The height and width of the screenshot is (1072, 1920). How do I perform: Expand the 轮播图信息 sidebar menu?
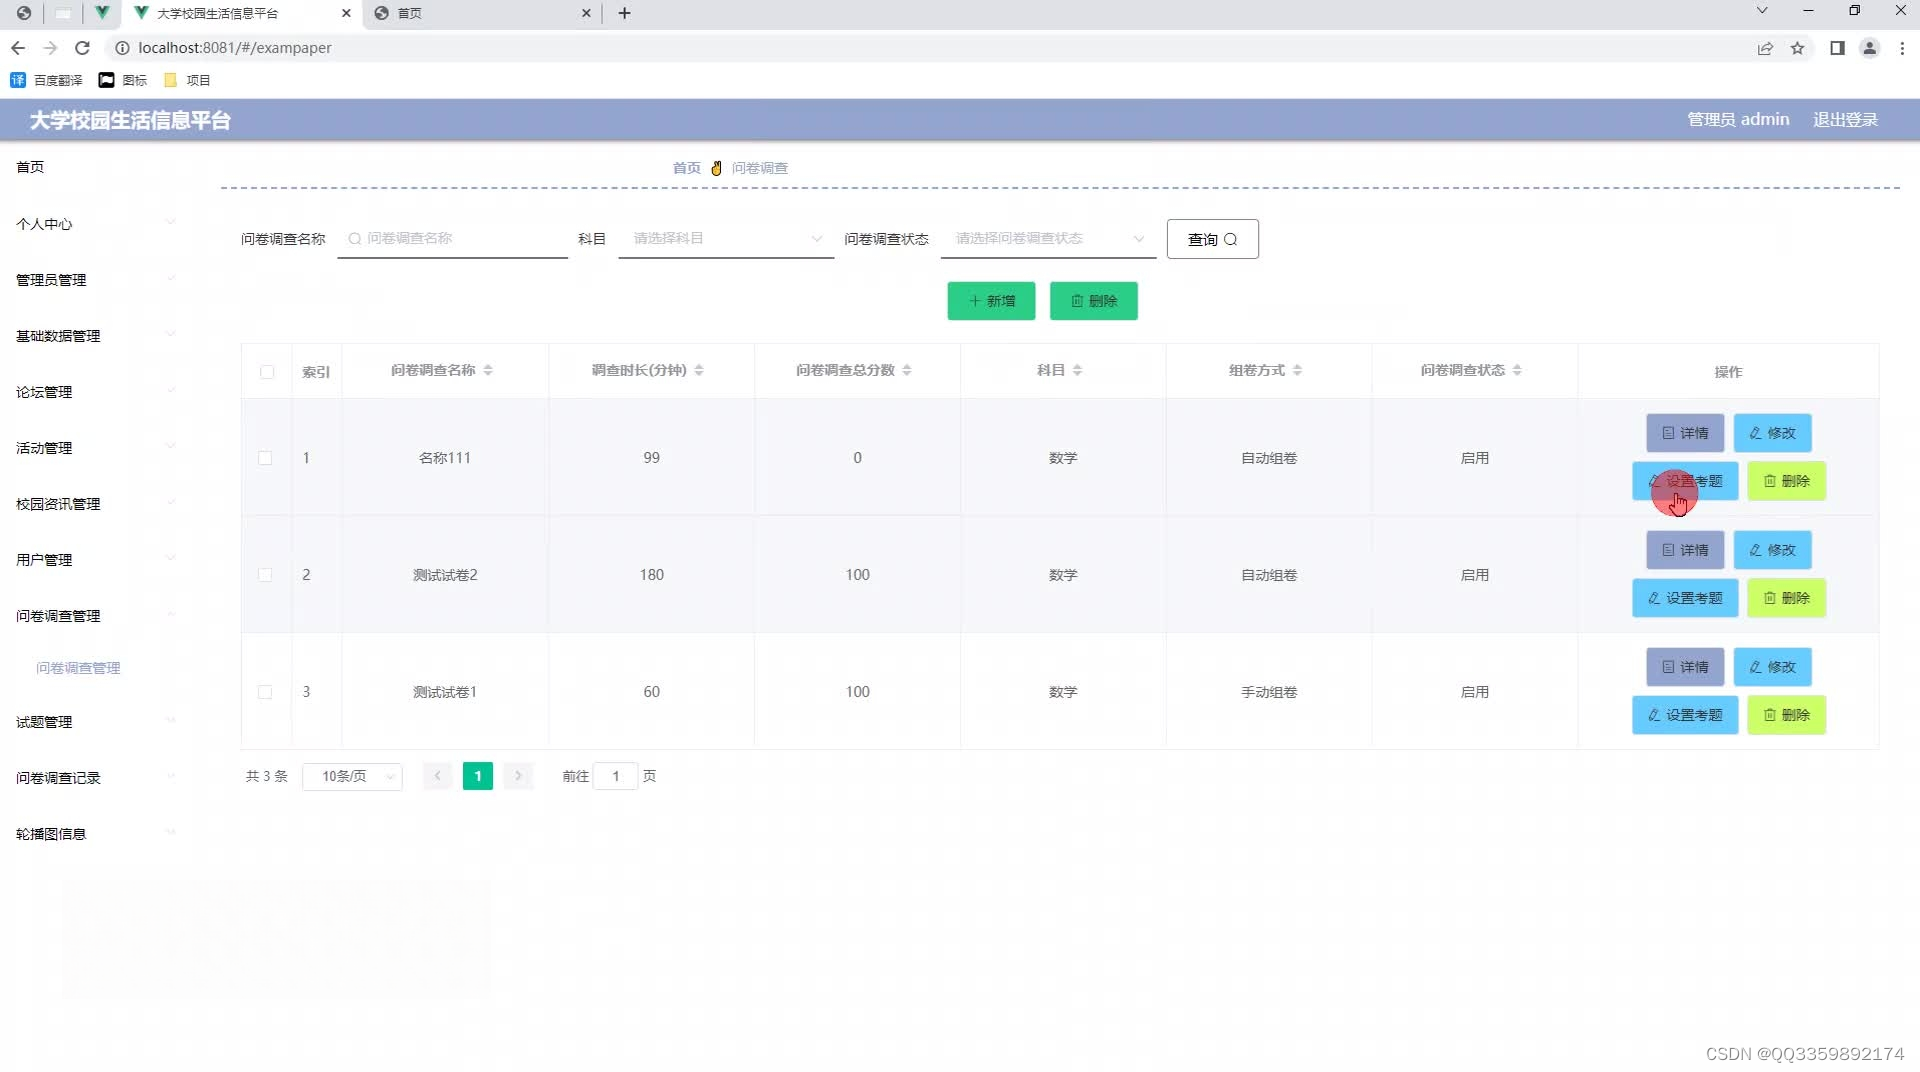95,834
